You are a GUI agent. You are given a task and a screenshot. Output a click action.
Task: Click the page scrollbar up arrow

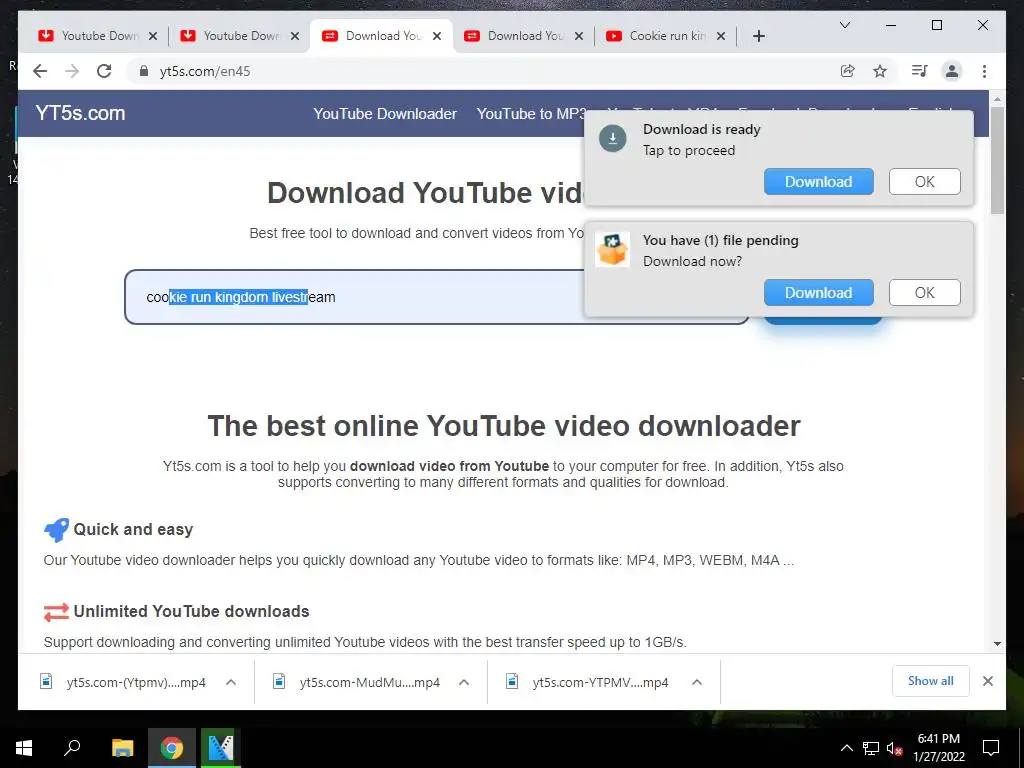[997, 99]
